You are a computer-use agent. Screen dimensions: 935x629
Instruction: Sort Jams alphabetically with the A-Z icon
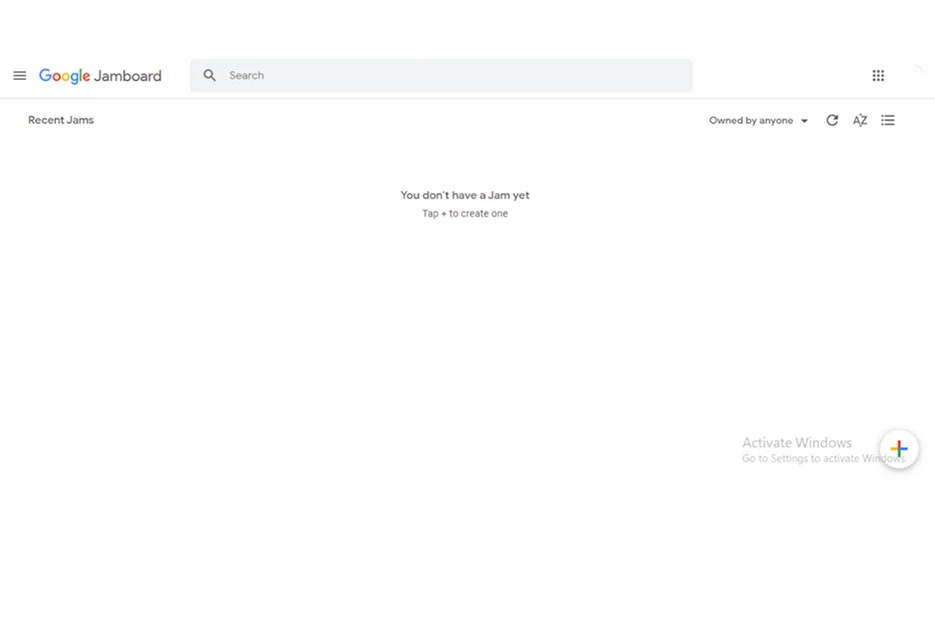click(x=860, y=120)
